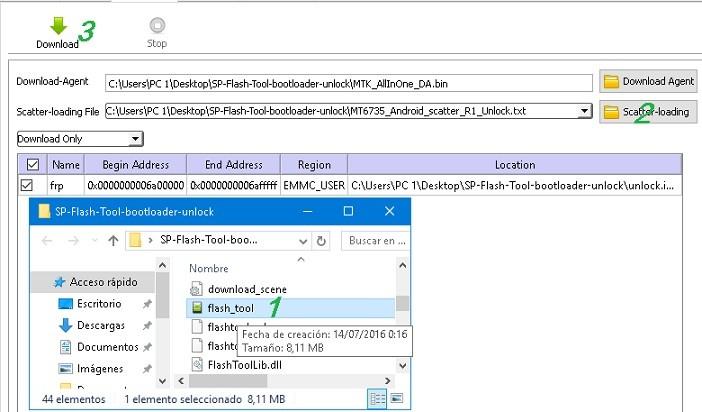Close the SP-Flash-Tool-bootloader-unlock Explorer window
The image size is (702, 412).
(x=390, y=211)
